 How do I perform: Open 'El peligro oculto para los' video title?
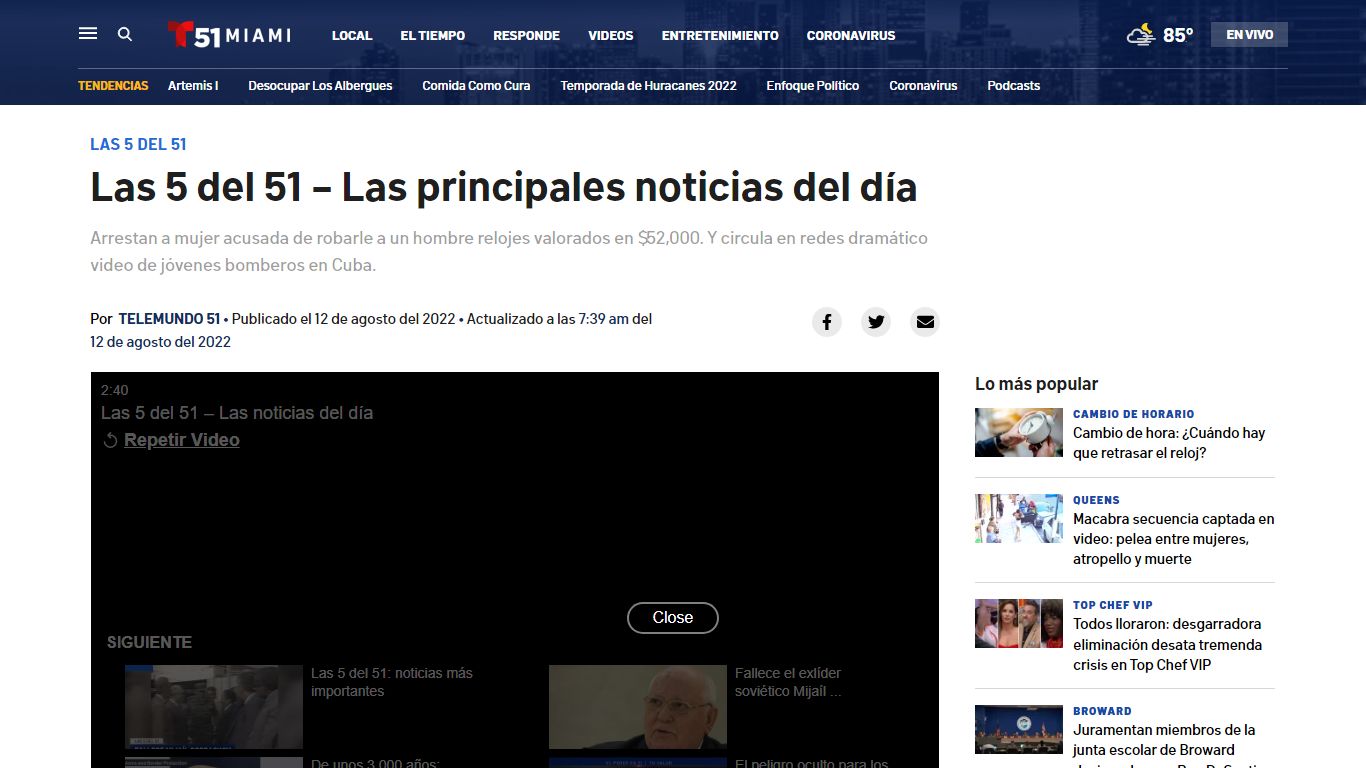coord(811,763)
